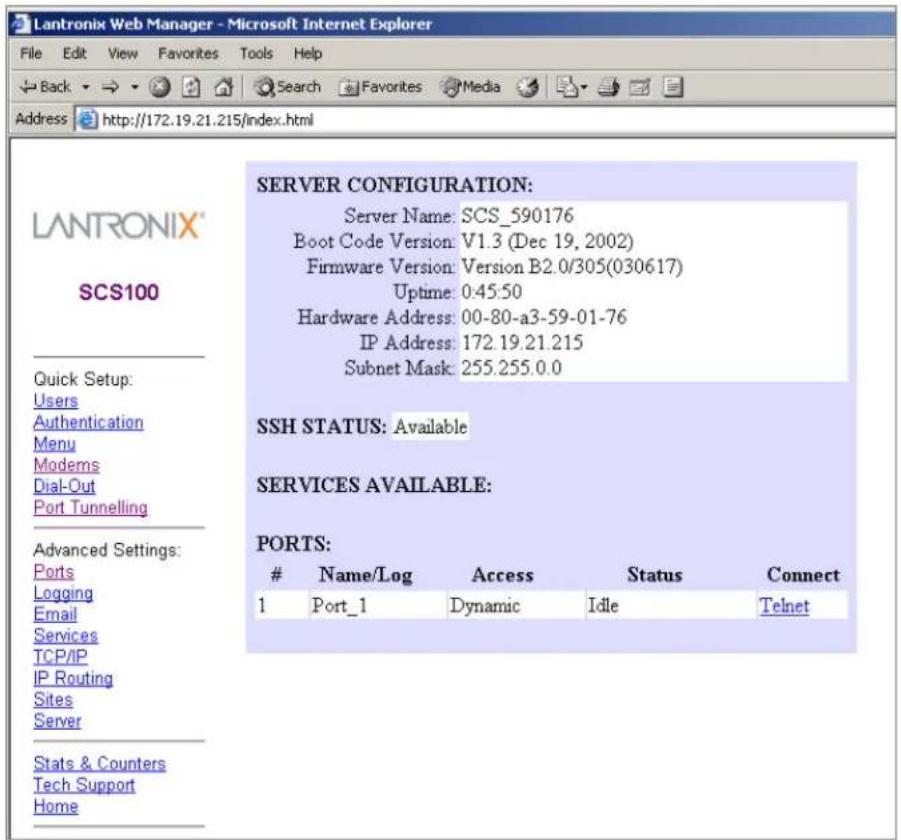Open the Help menu
This screenshot has width=901, height=840.
tap(308, 53)
